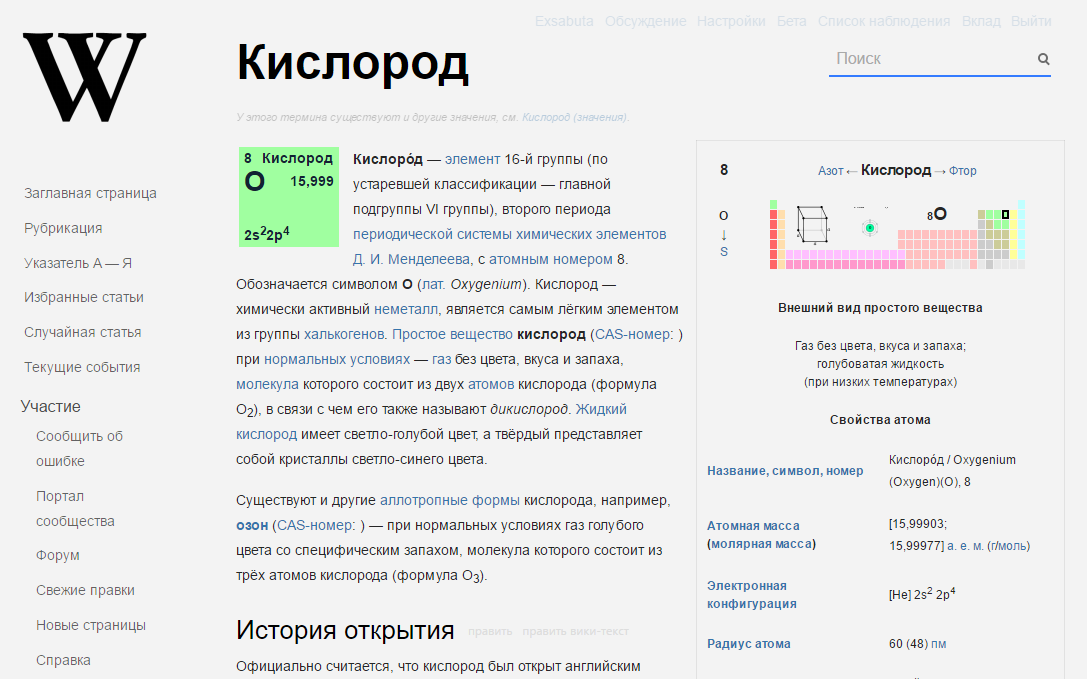The image size is (1087, 679).
Task: Click править next to История открытия
Action: point(490,631)
